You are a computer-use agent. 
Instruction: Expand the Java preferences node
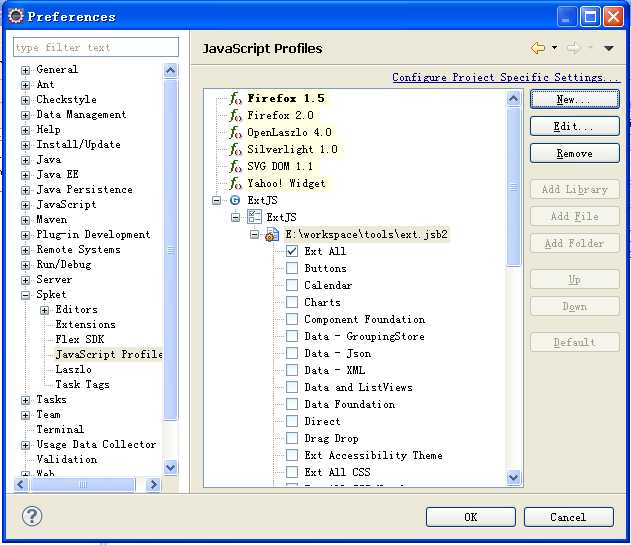click(x=25, y=160)
